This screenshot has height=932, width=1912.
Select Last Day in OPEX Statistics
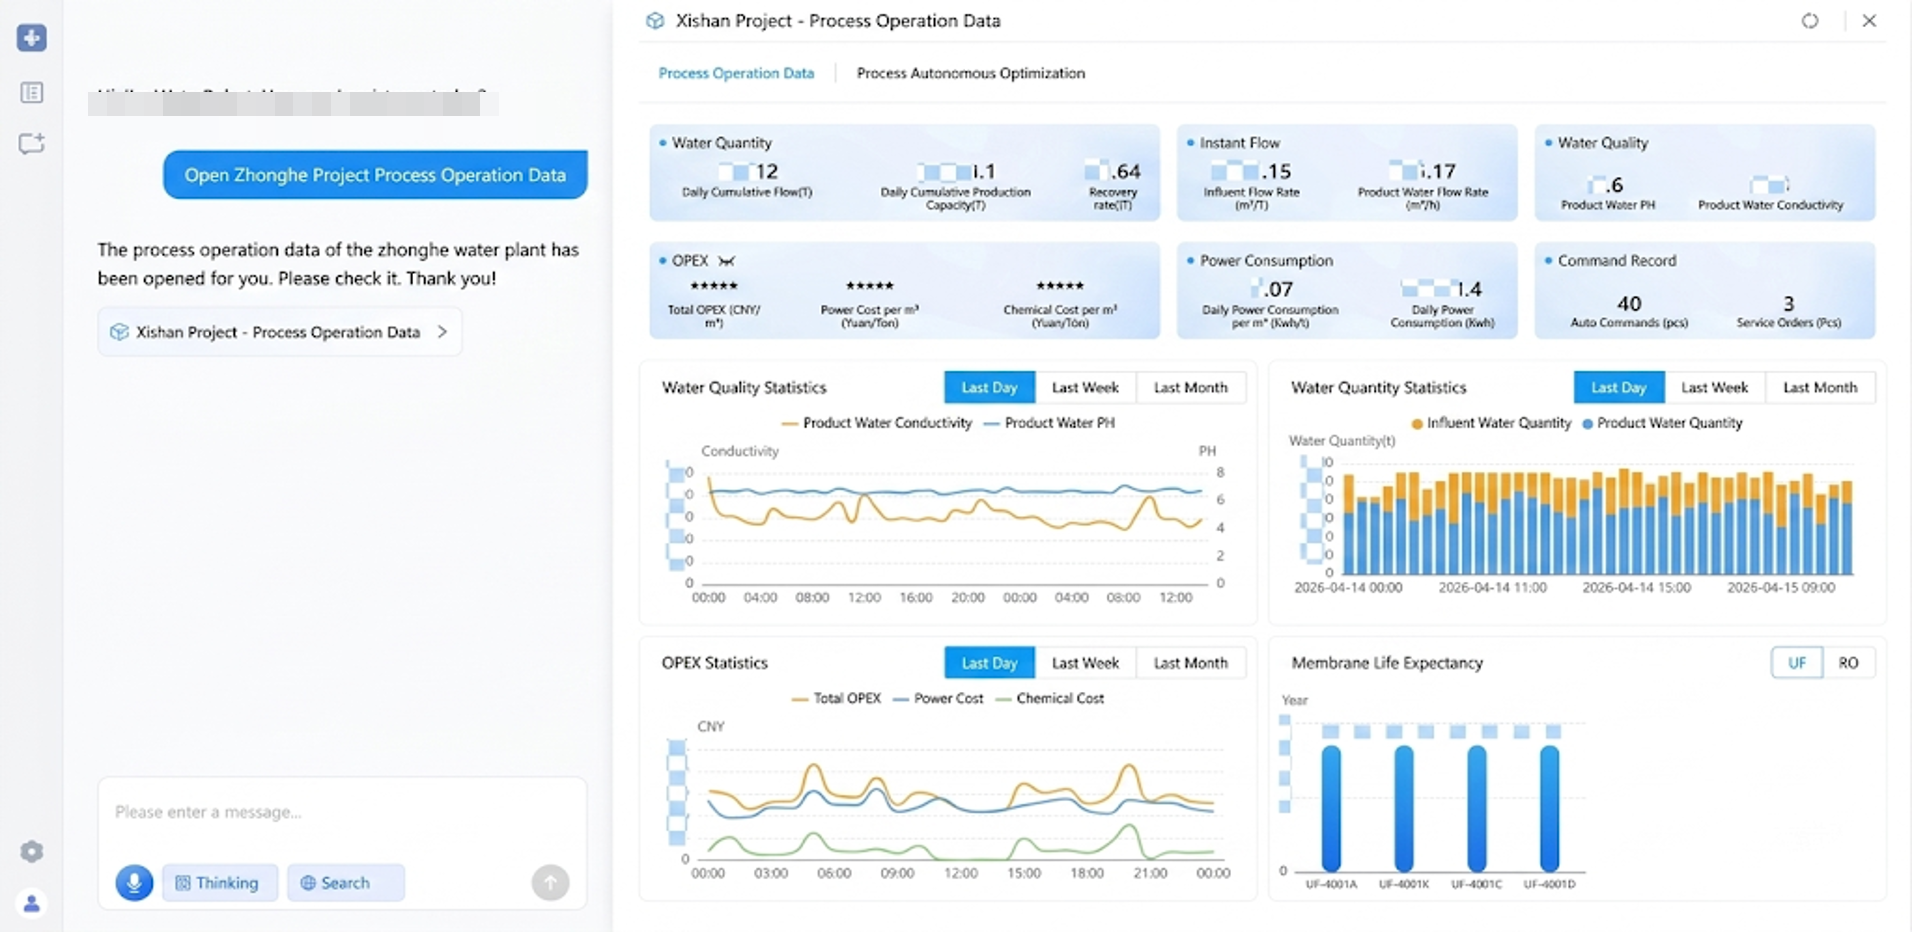pos(989,663)
